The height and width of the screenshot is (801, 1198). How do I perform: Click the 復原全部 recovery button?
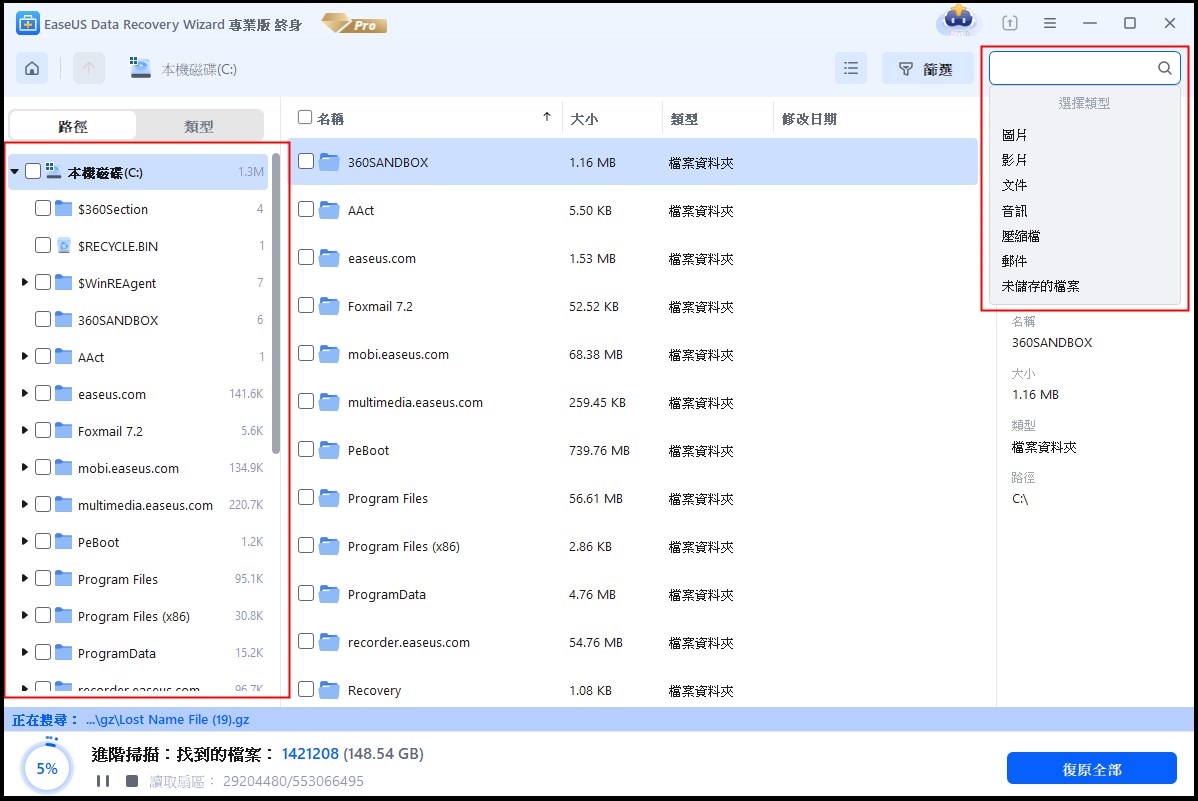coord(1093,767)
